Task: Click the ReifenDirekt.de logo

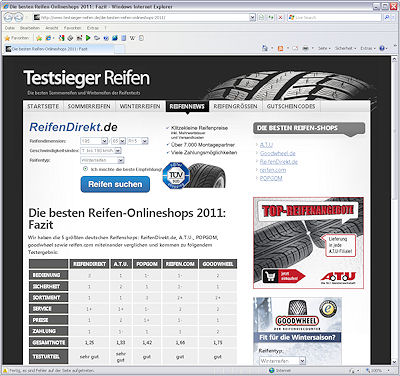Action: click(73, 127)
